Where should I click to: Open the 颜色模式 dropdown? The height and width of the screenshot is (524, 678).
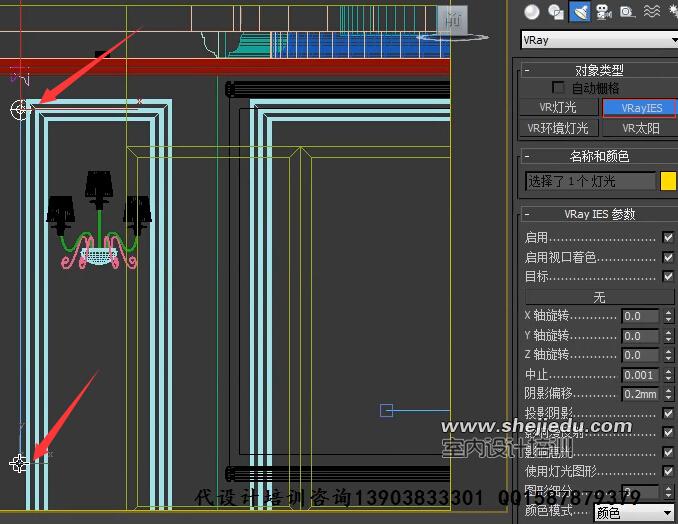pyautogui.click(x=635, y=513)
